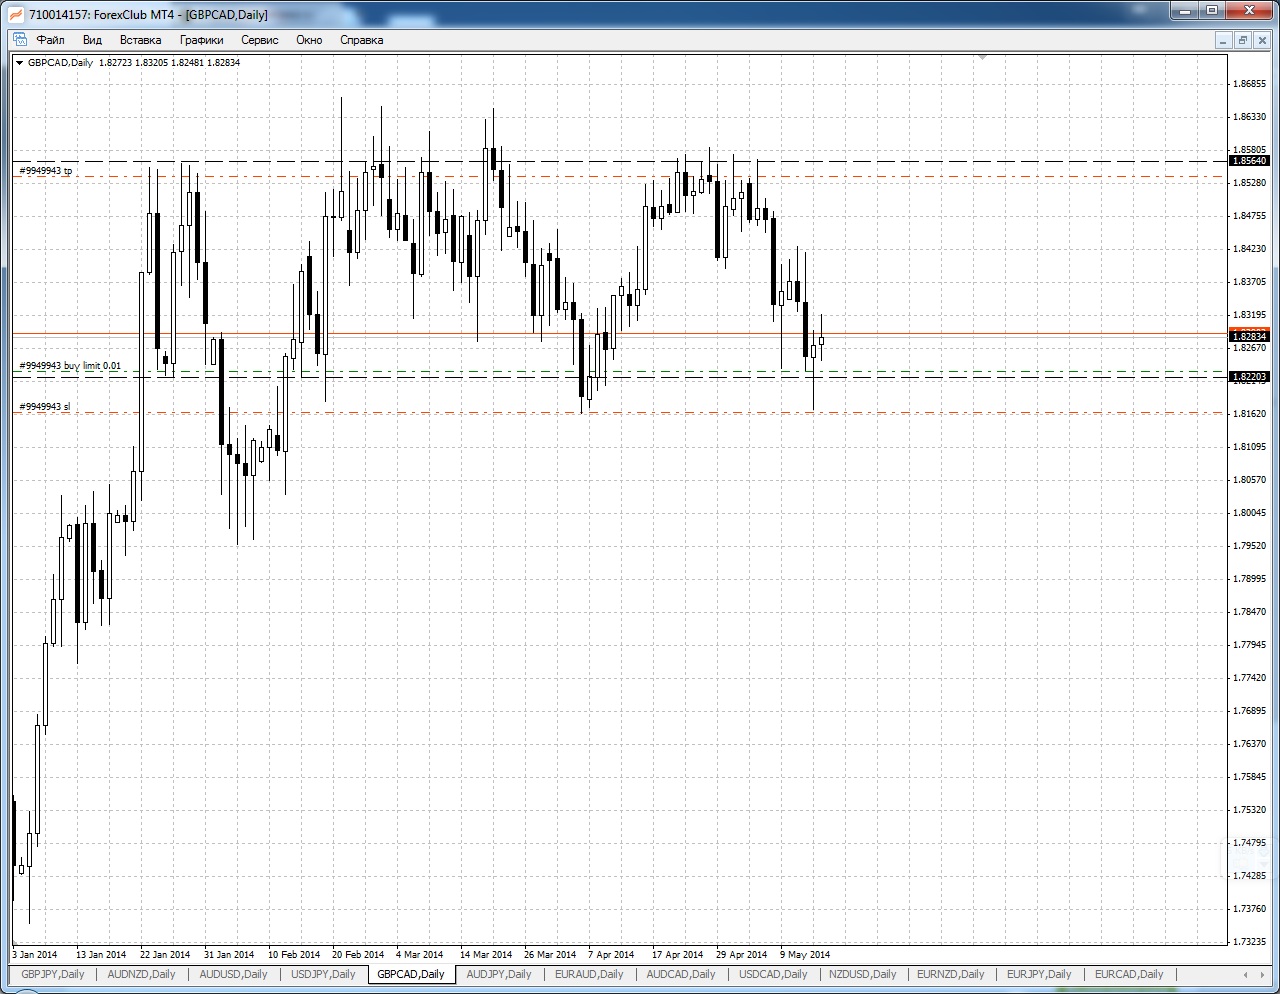Switch to the USDCAD,Daily chart tab
Viewport: 1280px width, 994px height.
tap(773, 974)
